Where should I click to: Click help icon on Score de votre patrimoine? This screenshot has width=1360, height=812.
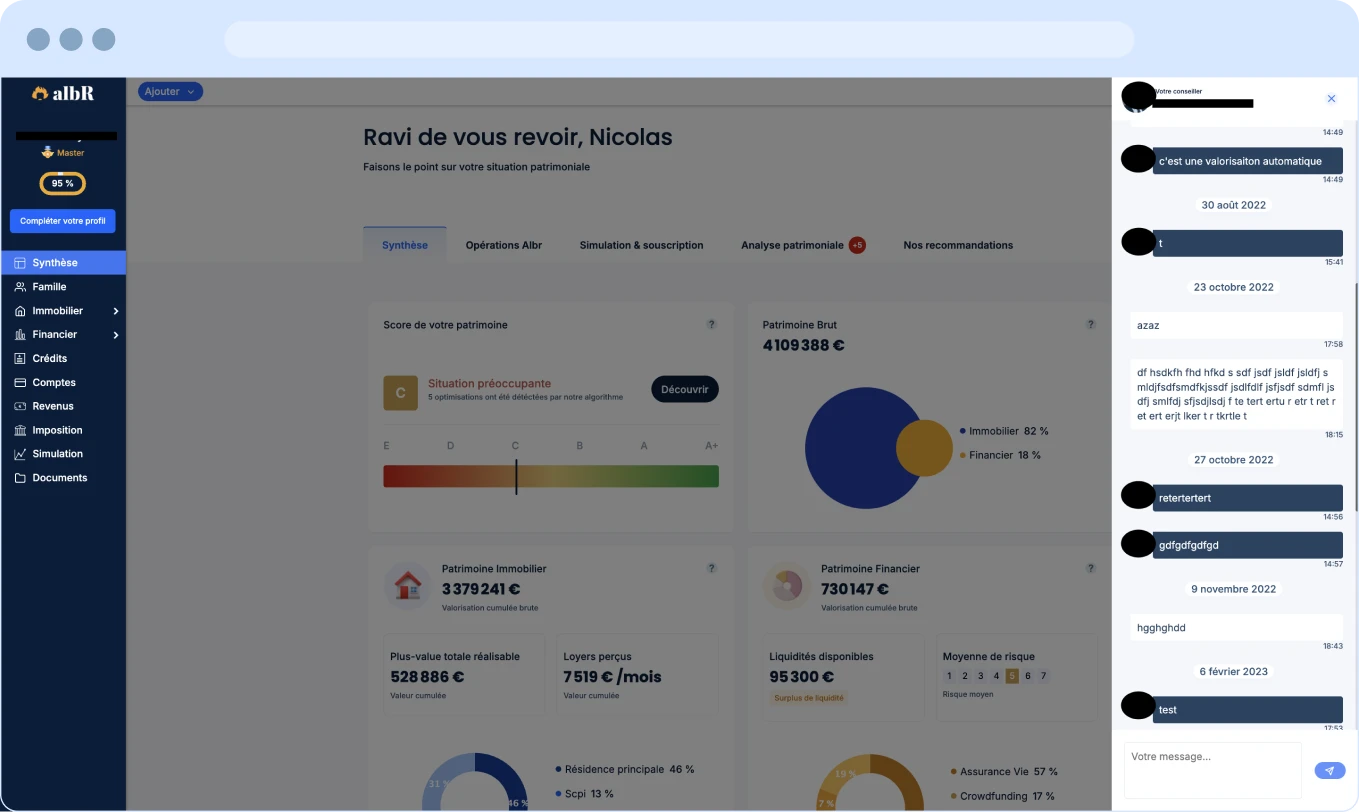coord(711,325)
